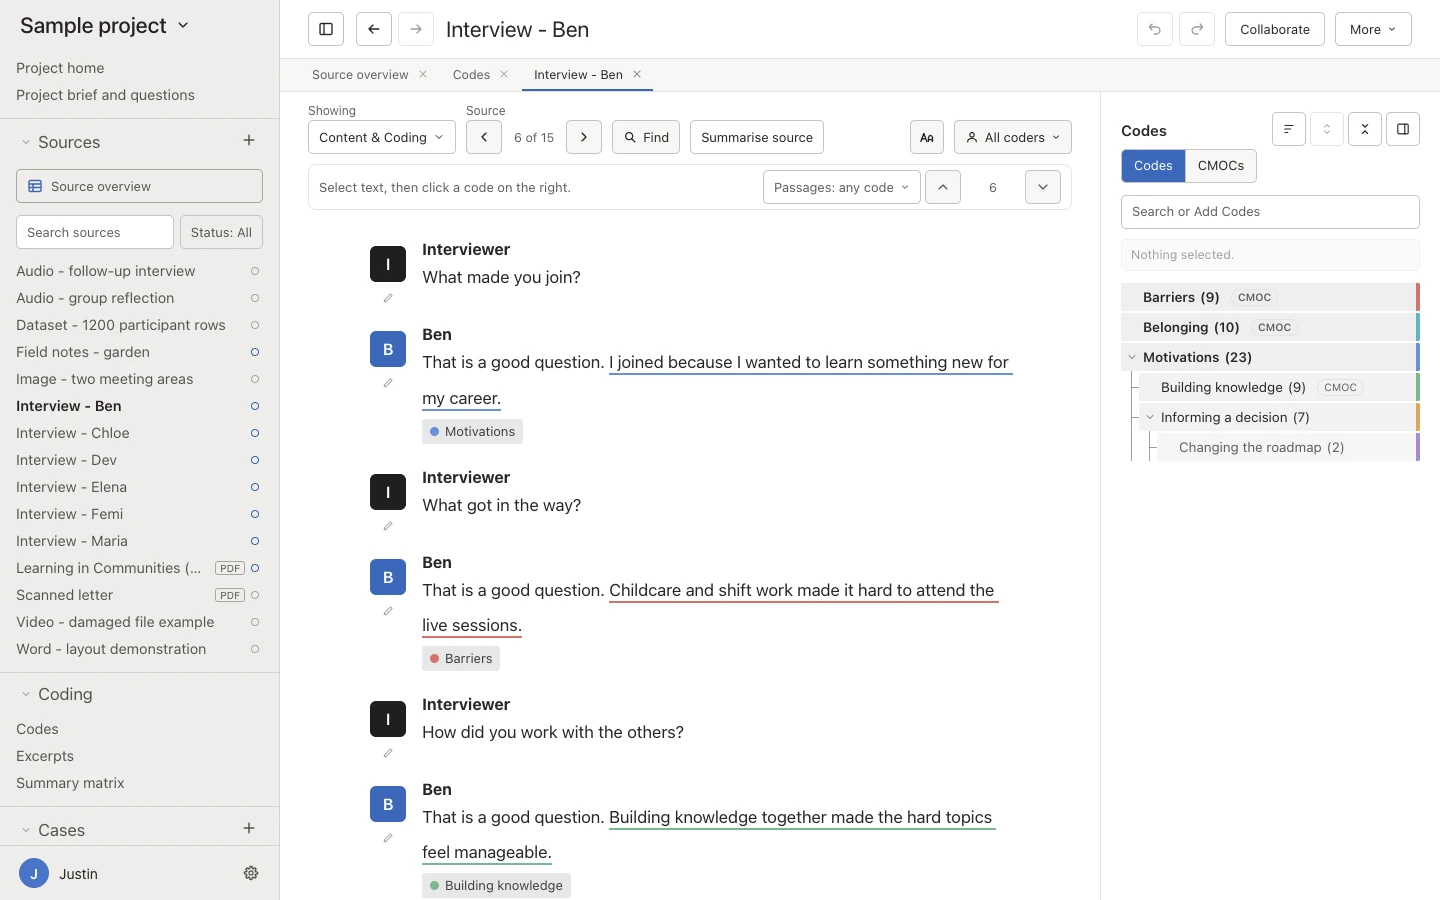The height and width of the screenshot is (900, 1440).
Task: Toggle status circle for Interview - Maria
Action: click(255, 541)
